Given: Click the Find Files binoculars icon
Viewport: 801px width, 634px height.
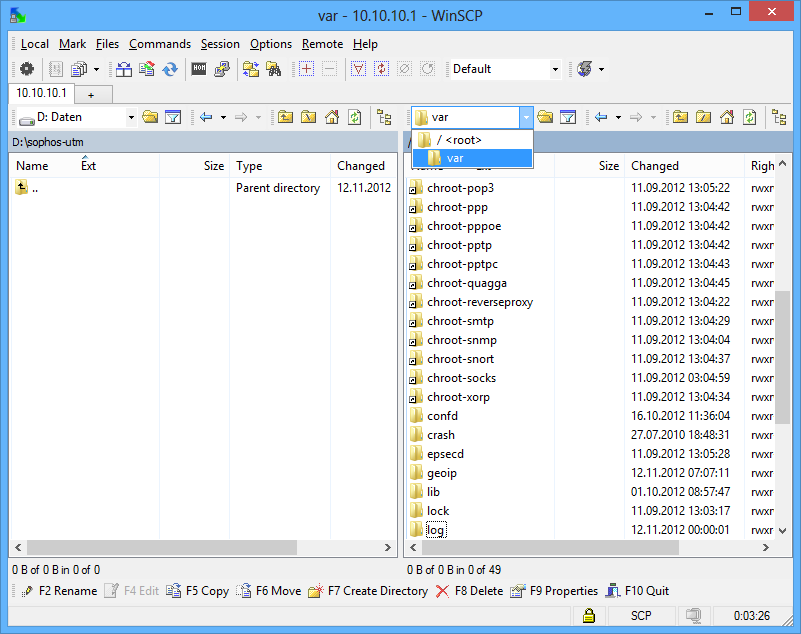Looking at the screenshot, I should (x=274, y=68).
